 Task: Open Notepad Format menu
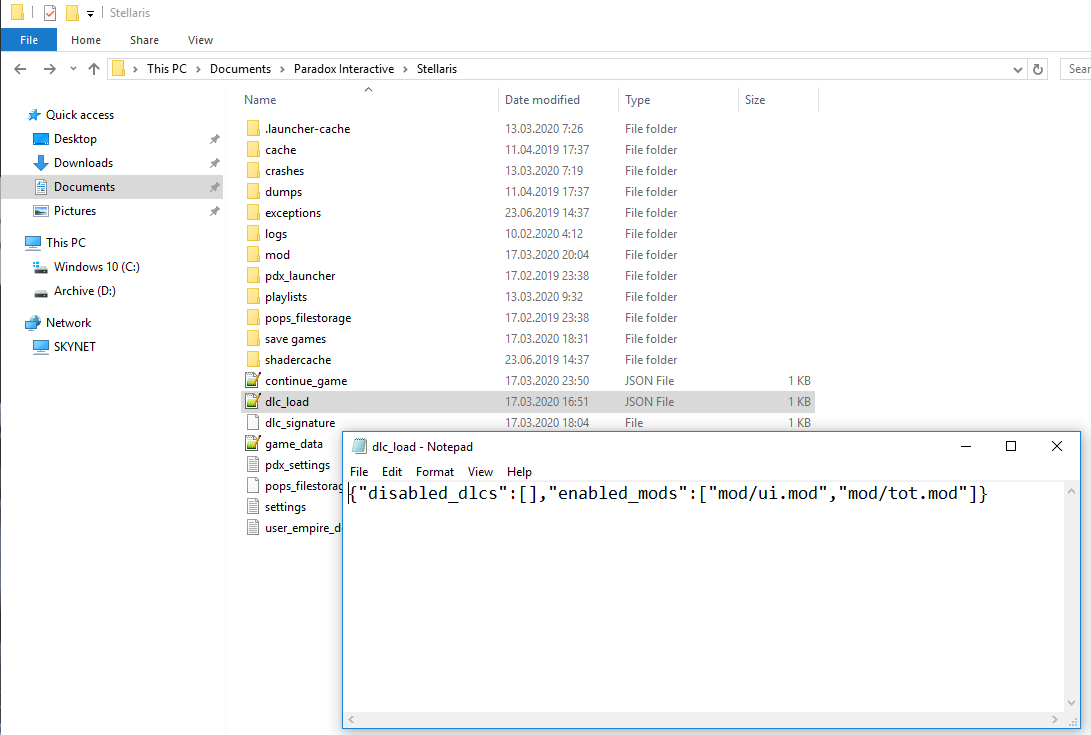pyautogui.click(x=435, y=472)
